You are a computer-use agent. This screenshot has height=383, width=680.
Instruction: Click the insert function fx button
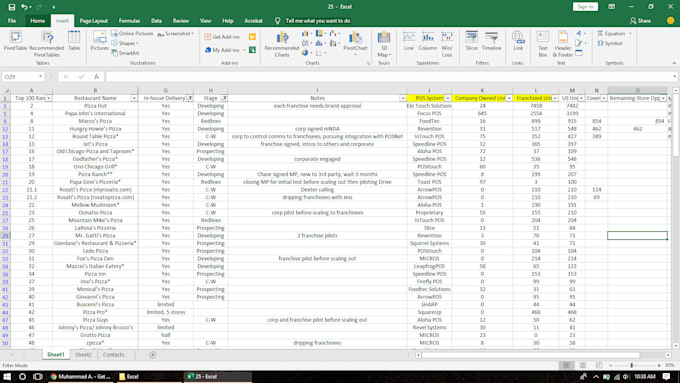(96, 77)
